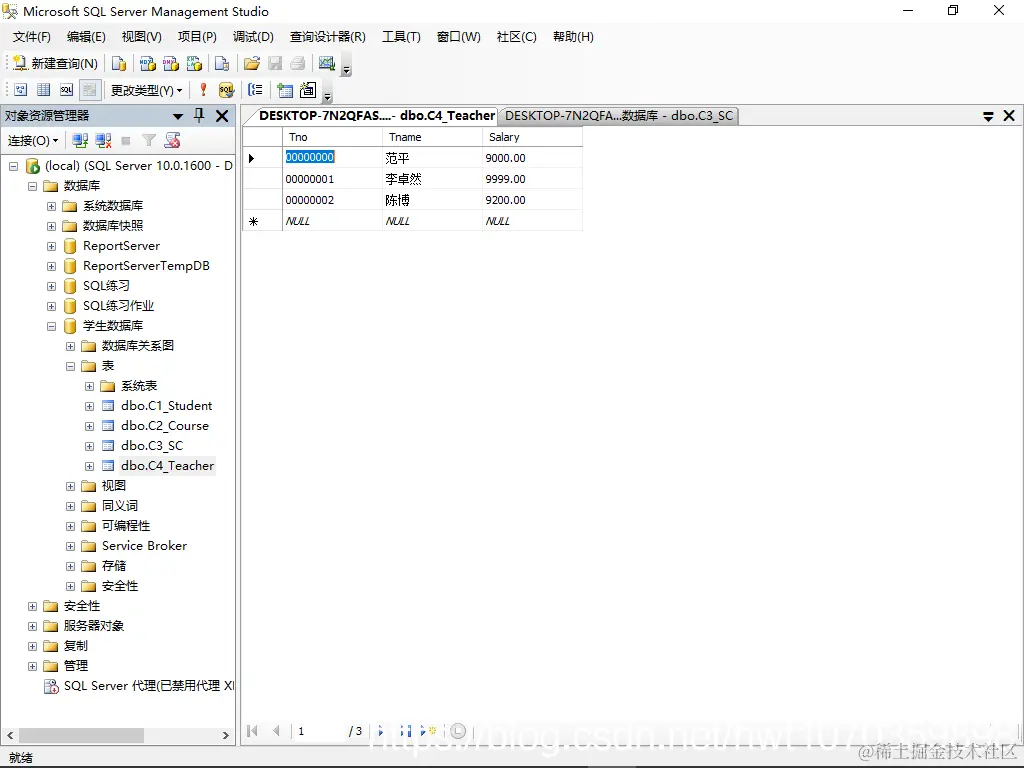Show the Diagram pane icon
1024x768 pixels.
click(21, 89)
